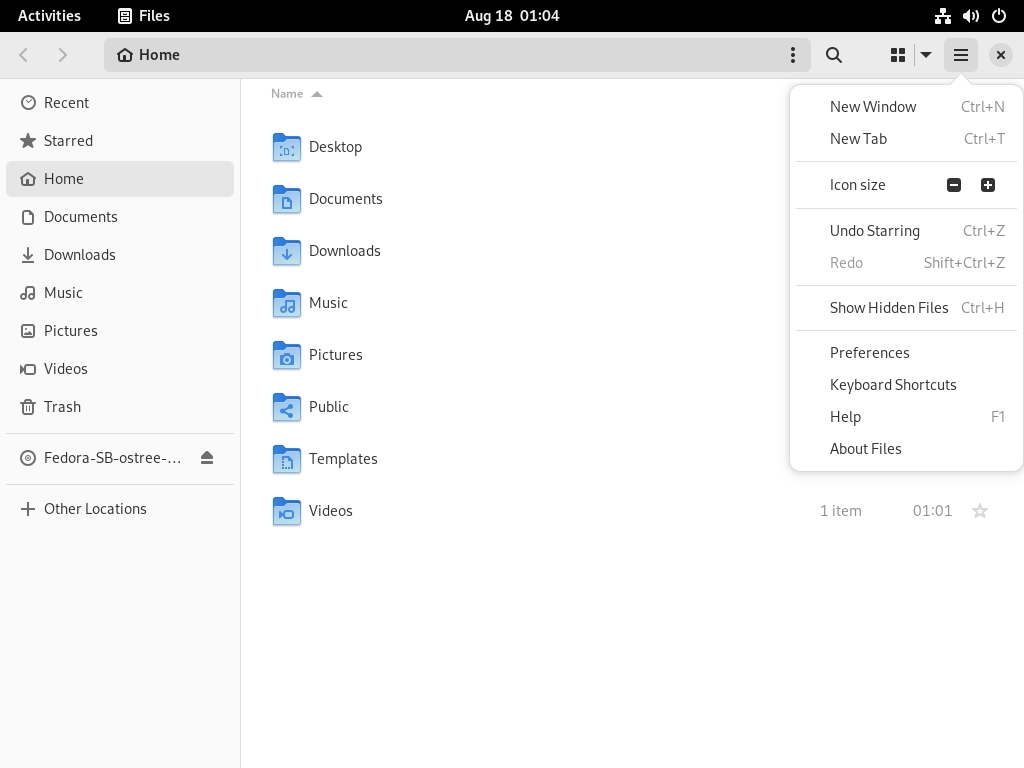Select the Videos folder icon in list
This screenshot has width=1024, height=768.
tap(287, 511)
